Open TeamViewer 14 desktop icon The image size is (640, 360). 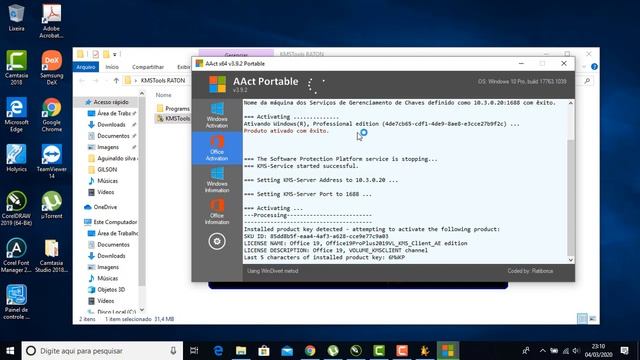point(51,162)
